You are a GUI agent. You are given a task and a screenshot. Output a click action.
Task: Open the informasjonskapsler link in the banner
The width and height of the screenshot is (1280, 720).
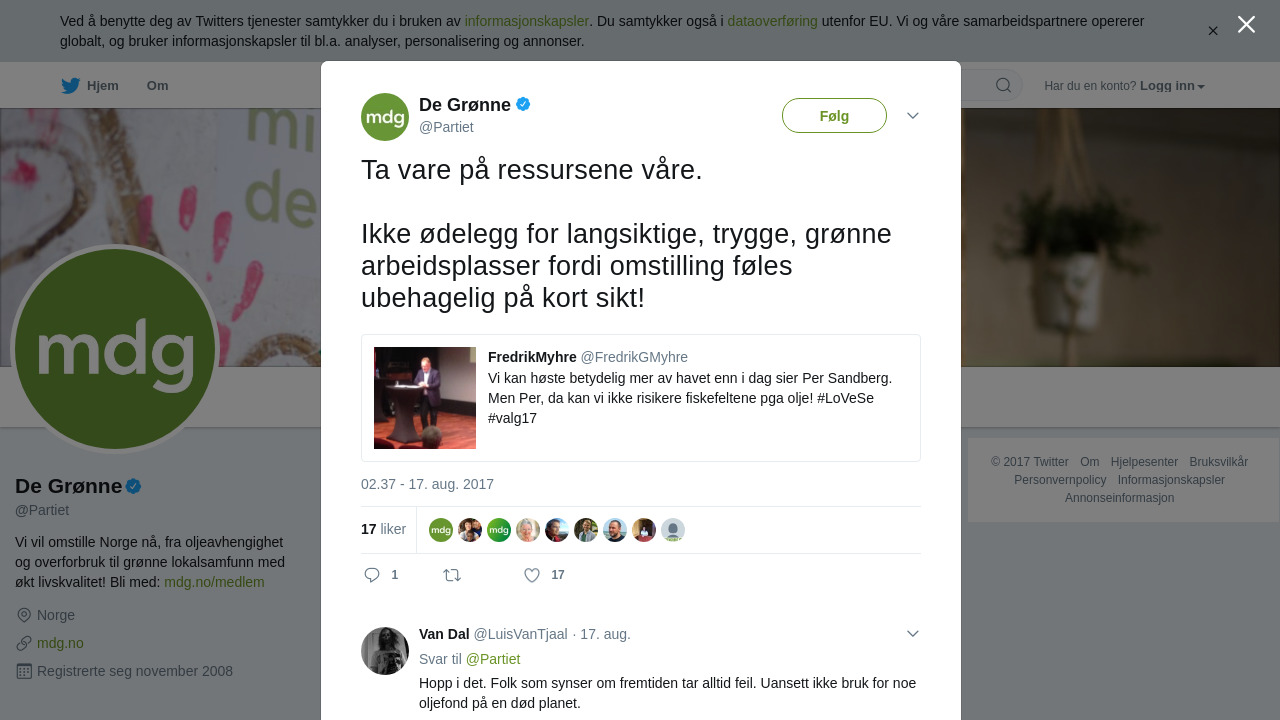tap(526, 21)
